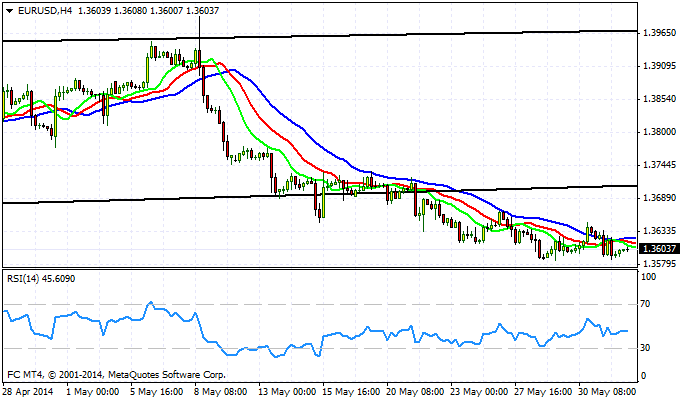Select RSI overbought level 70 label

tap(646, 304)
